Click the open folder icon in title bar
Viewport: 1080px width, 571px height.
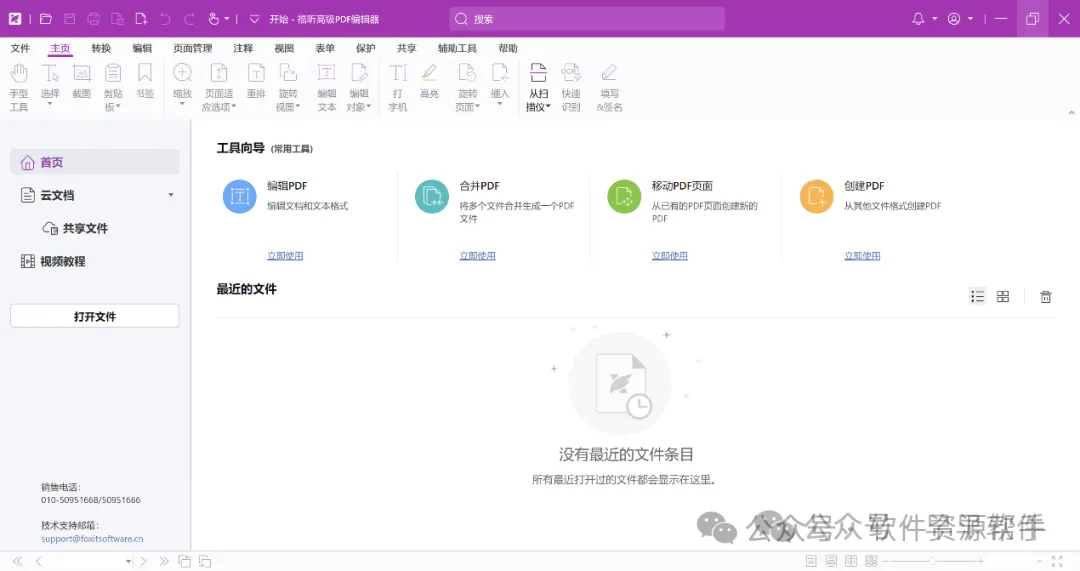[x=45, y=19]
